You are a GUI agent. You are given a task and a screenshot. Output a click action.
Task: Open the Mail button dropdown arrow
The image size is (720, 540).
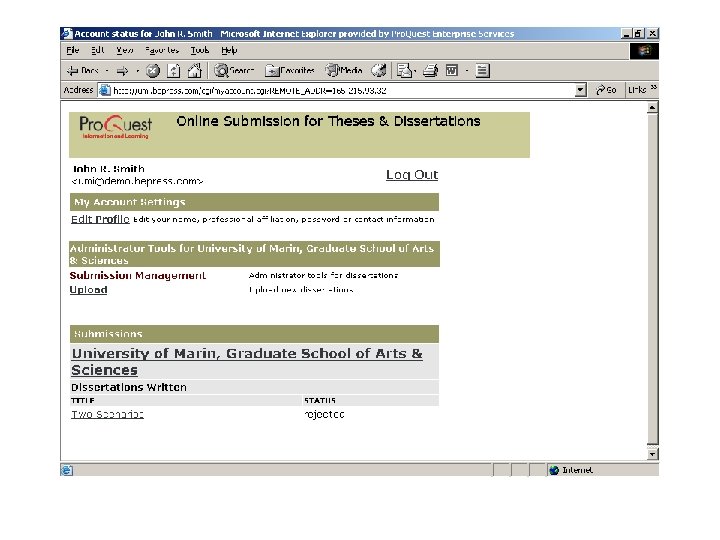click(414, 71)
